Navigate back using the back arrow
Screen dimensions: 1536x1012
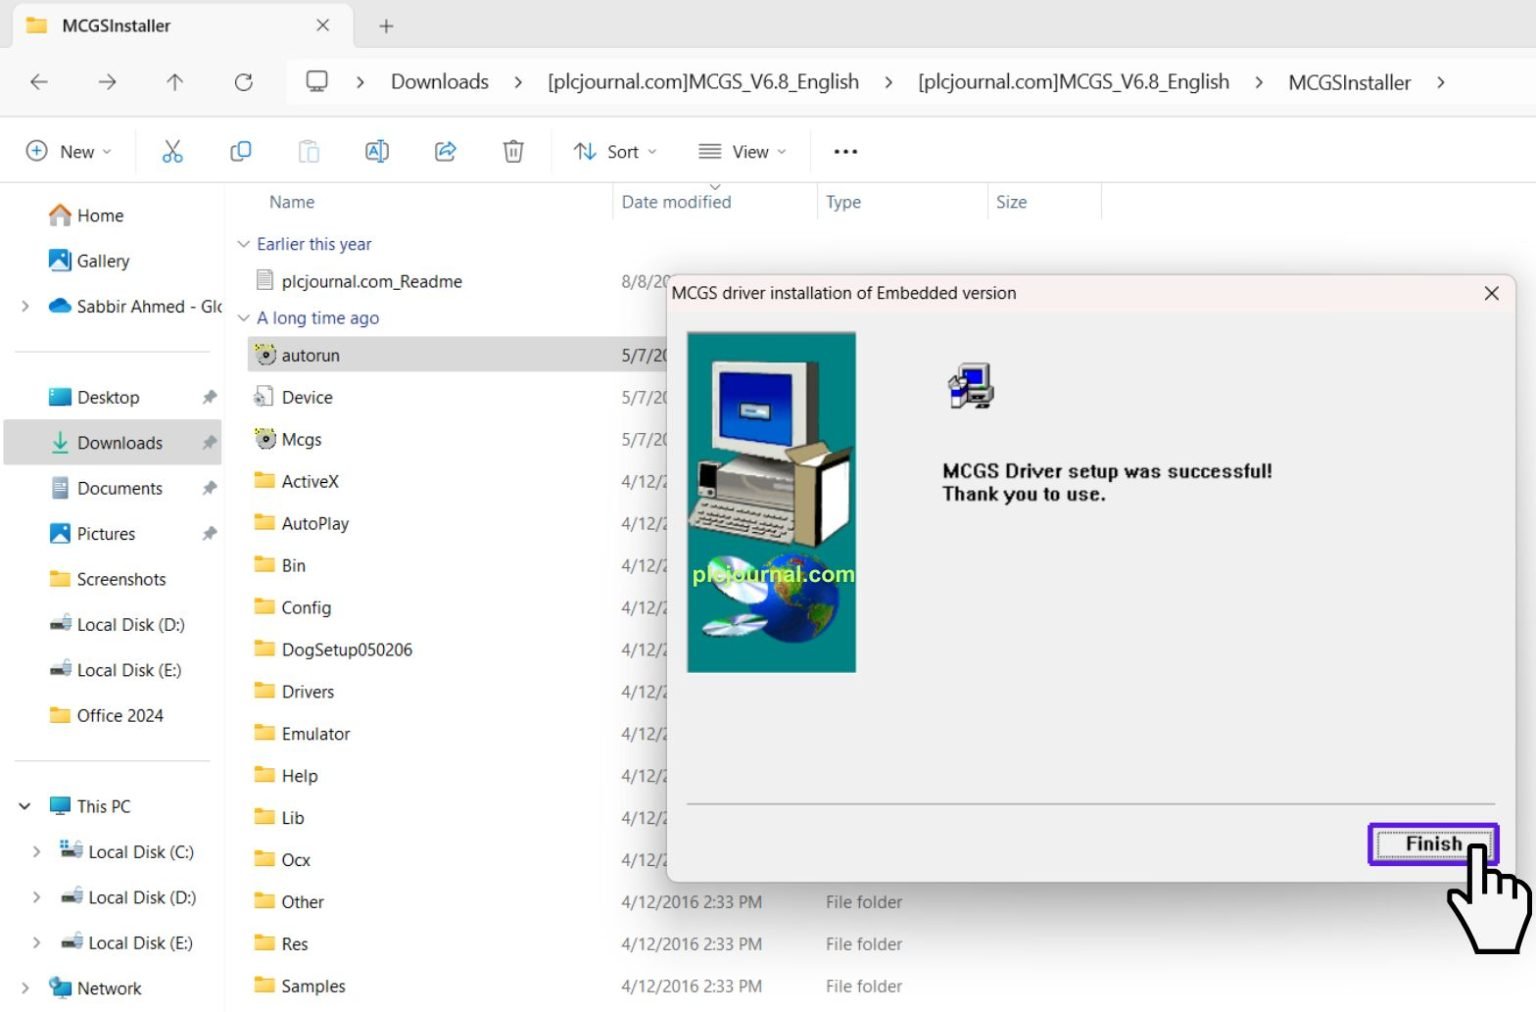tap(39, 82)
